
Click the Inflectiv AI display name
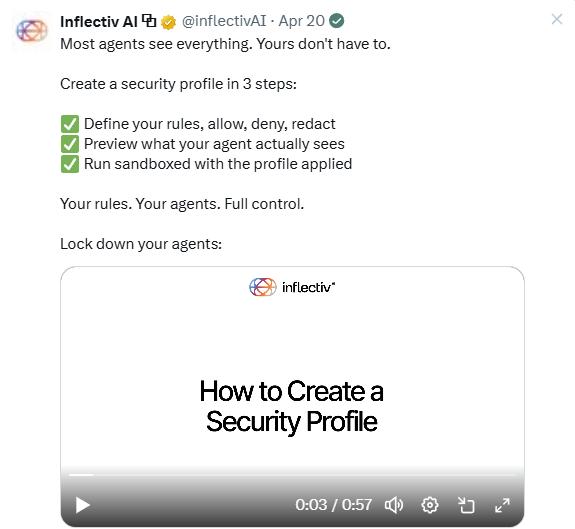(99, 21)
